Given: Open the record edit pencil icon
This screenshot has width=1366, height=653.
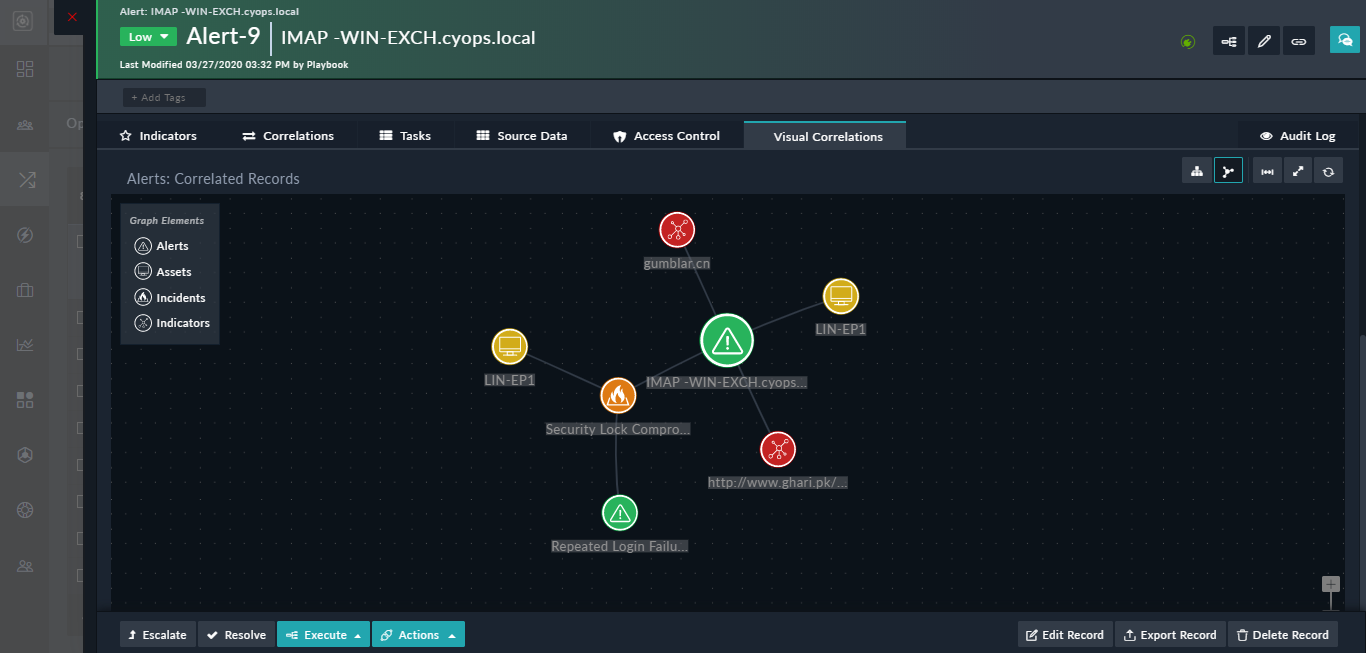Looking at the screenshot, I should pyautogui.click(x=1263, y=41).
